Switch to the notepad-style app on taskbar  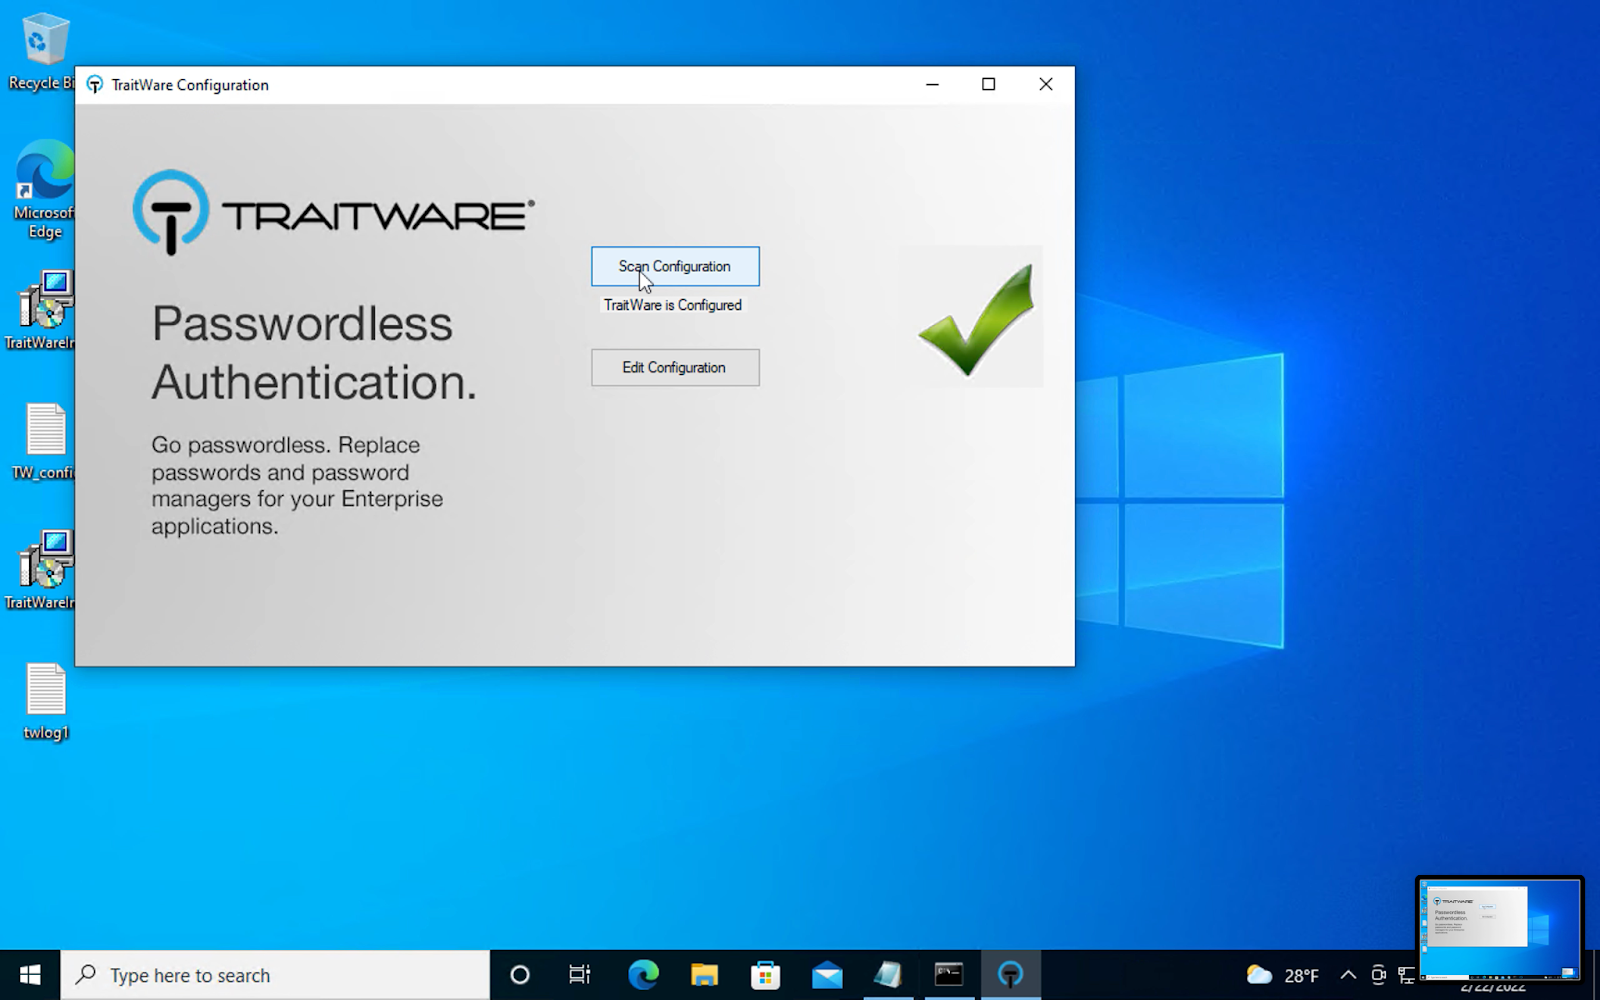pyautogui.click(x=888, y=975)
